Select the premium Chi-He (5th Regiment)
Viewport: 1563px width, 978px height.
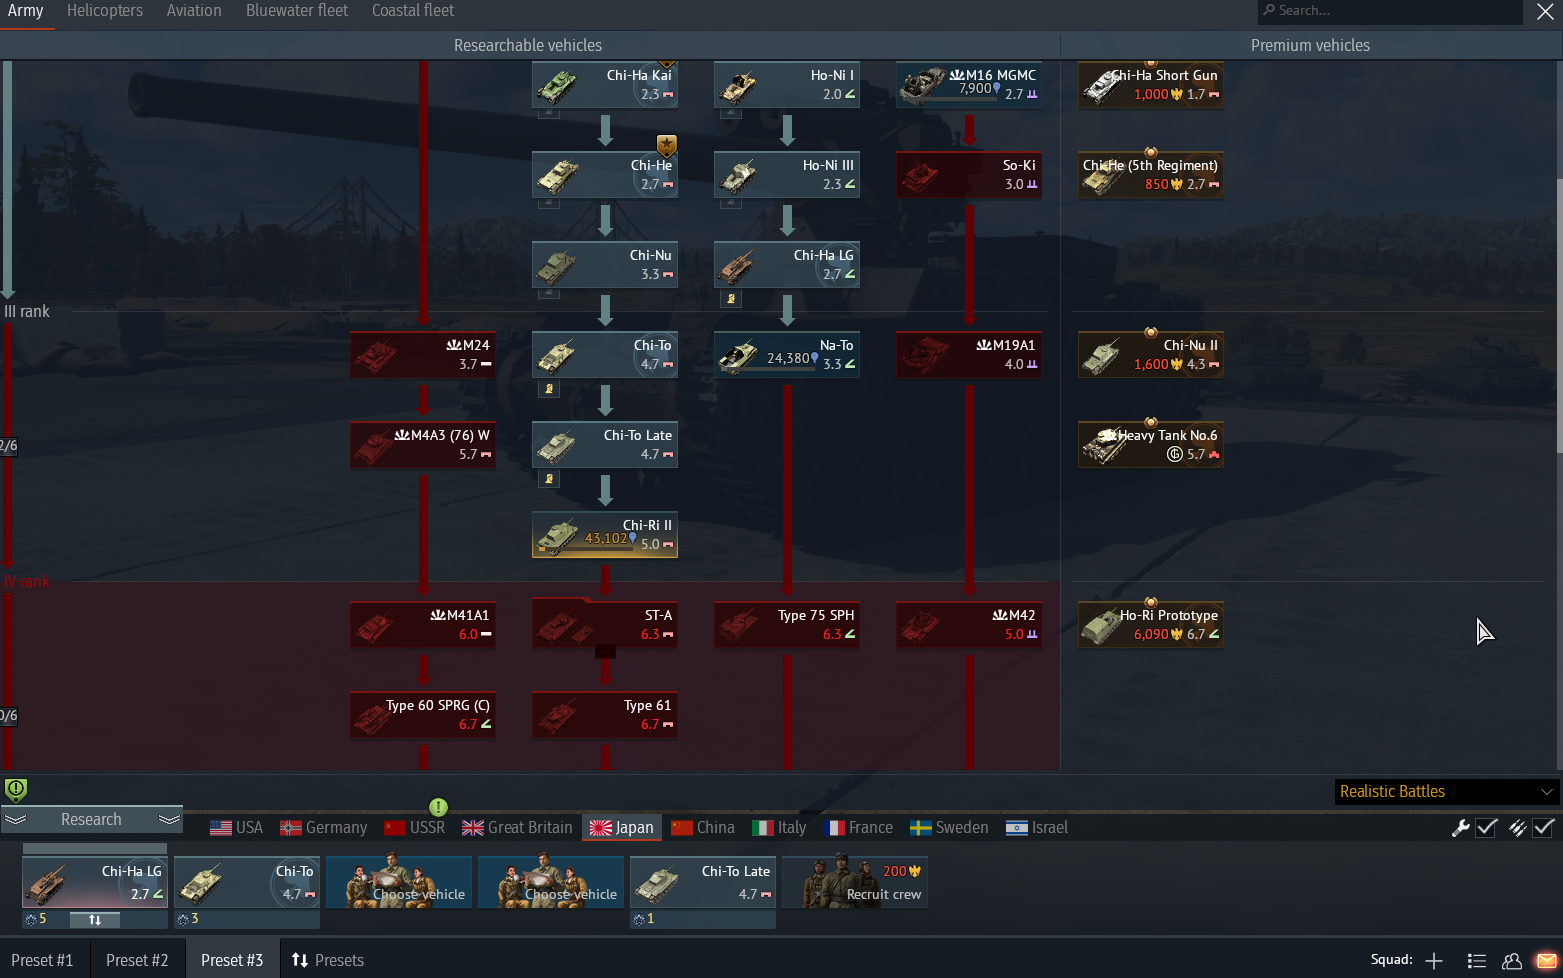[x=1151, y=175]
